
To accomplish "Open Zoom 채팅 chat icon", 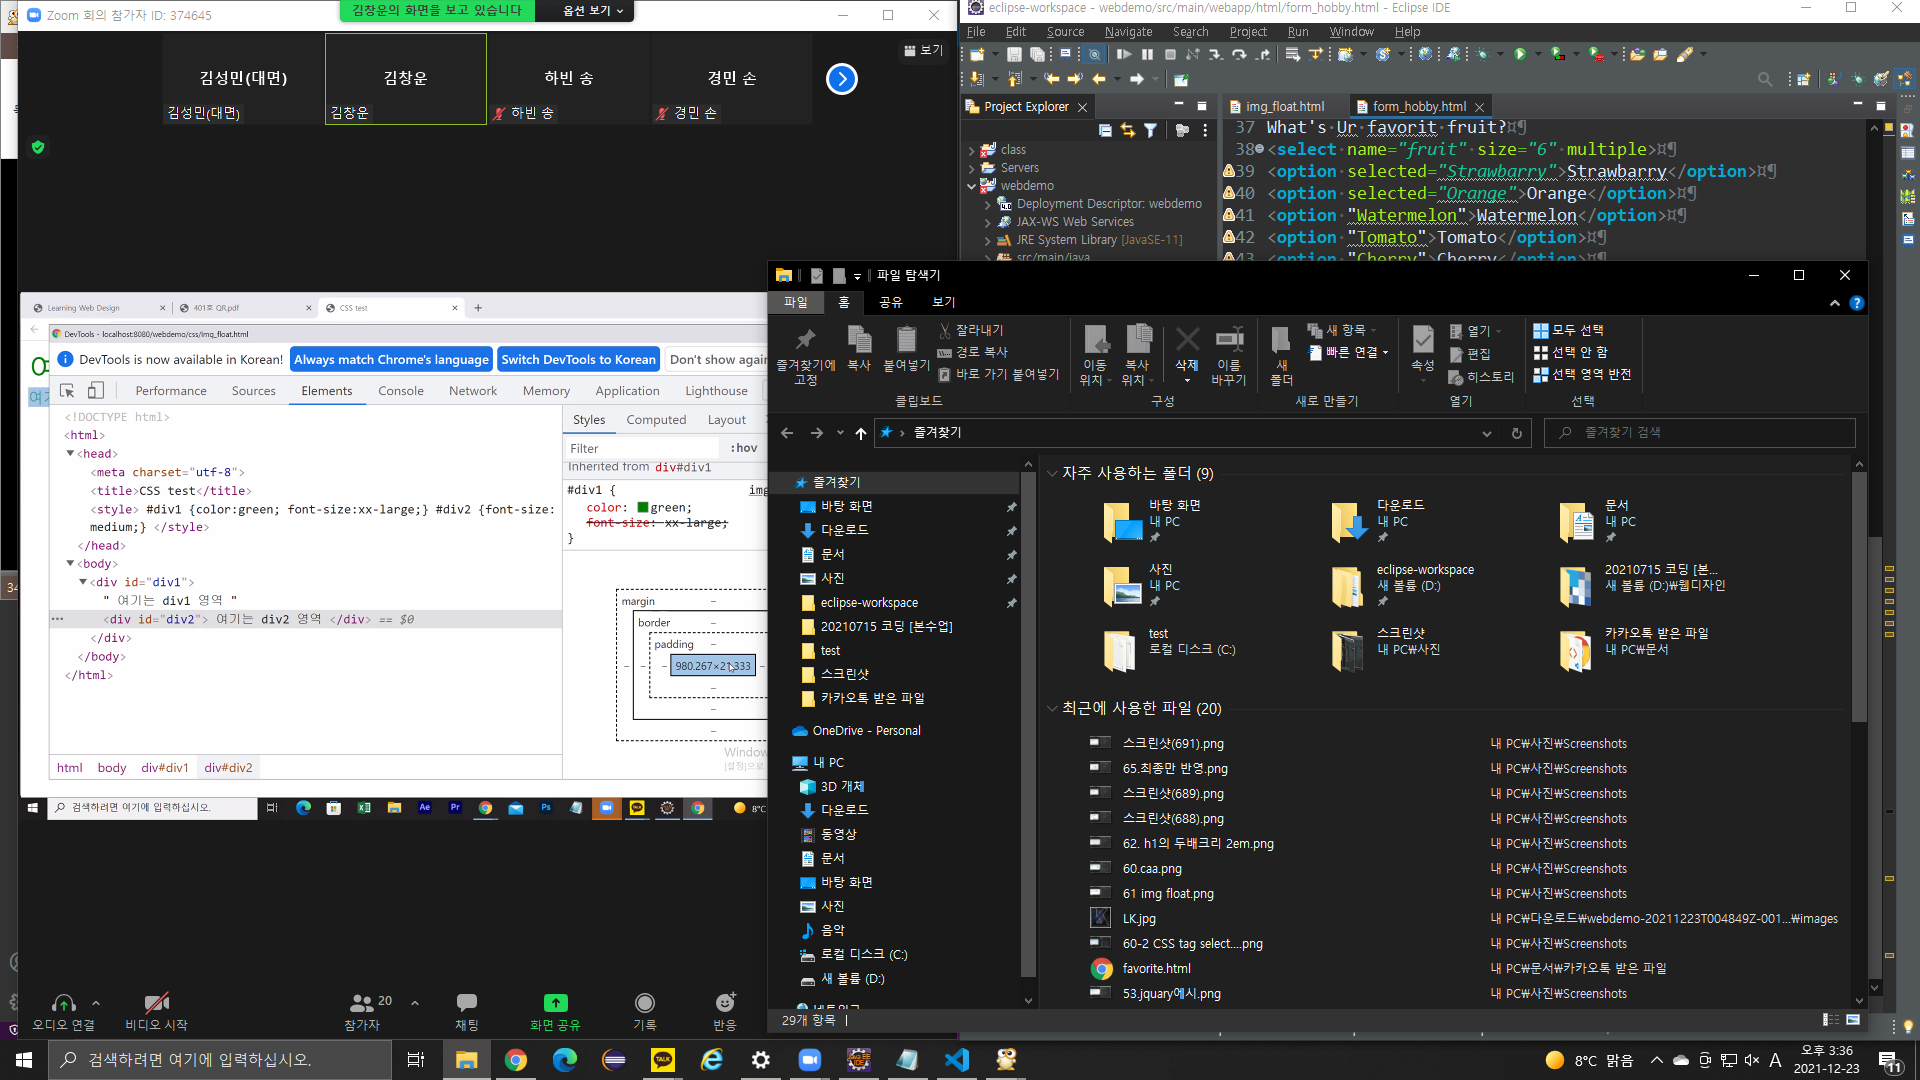I will click(466, 1003).
